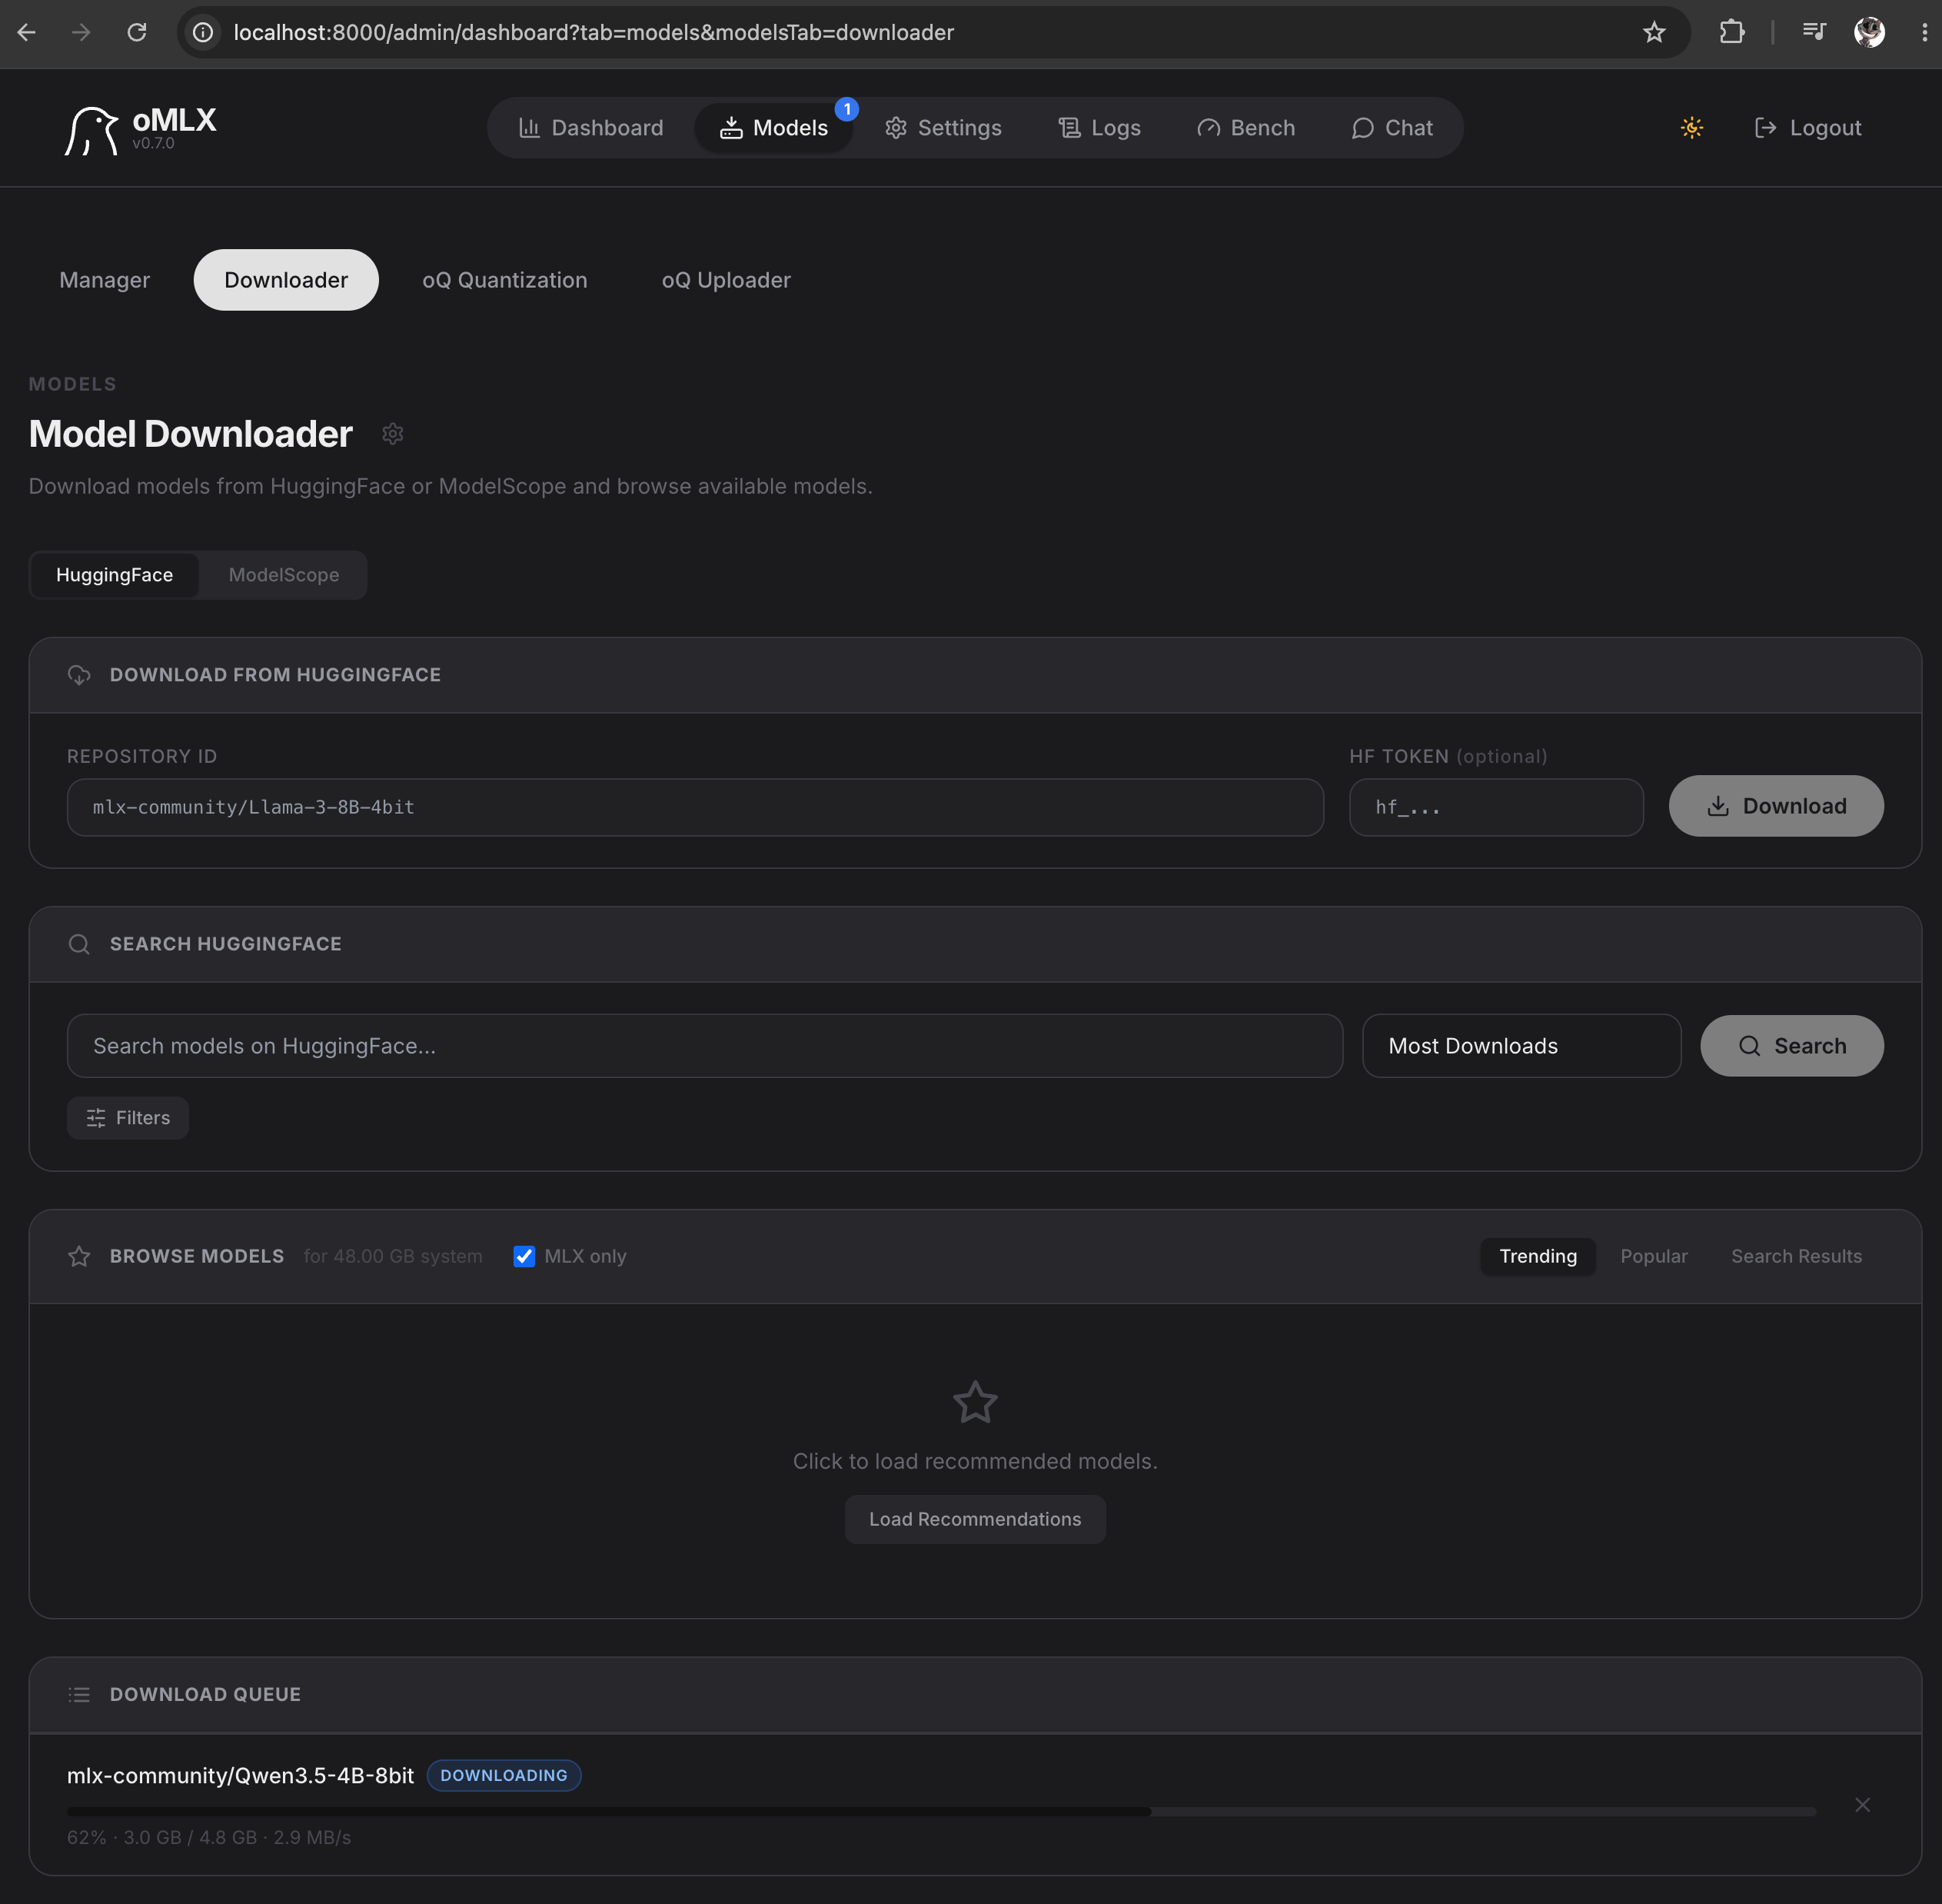Focus the Search models on HuggingFace field
1942x1904 pixels.
tap(705, 1046)
